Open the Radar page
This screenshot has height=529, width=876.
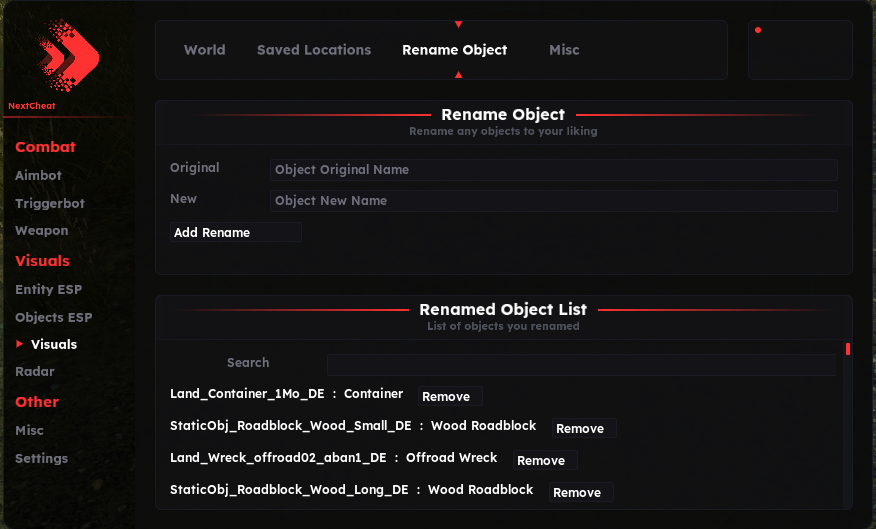pyautogui.click(x=35, y=371)
